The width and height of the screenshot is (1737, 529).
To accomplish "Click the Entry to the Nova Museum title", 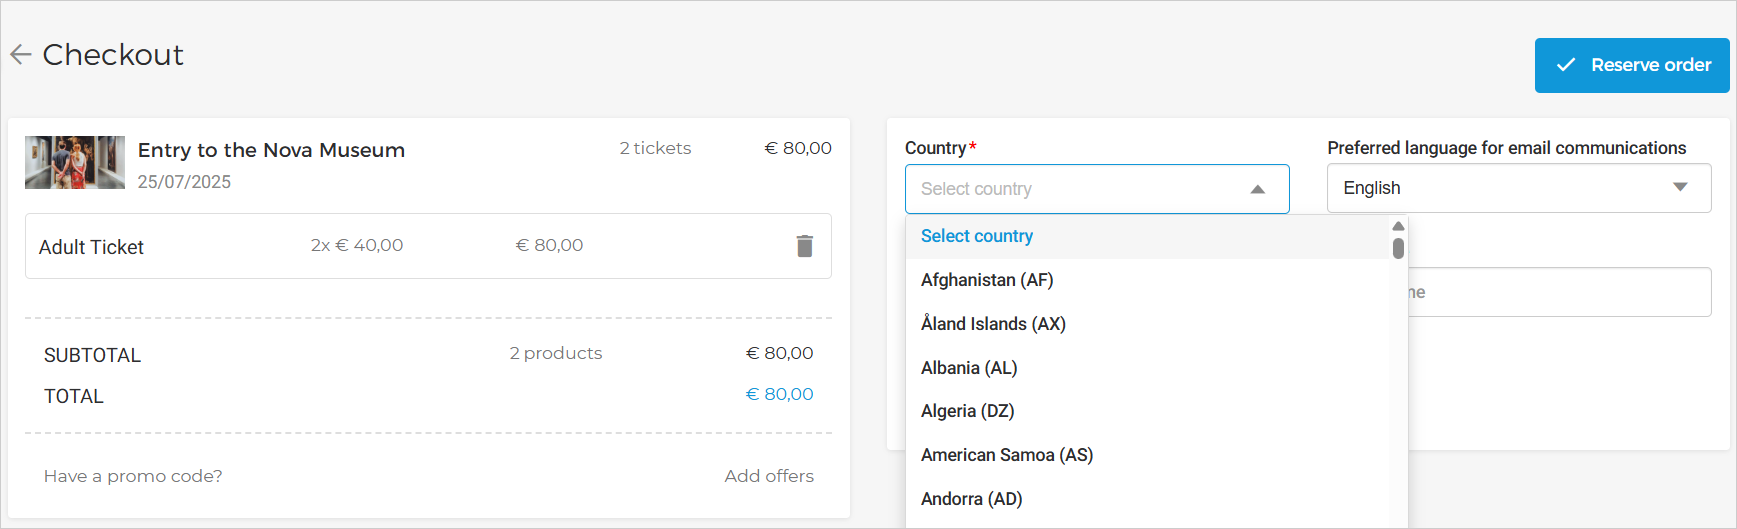I will tap(271, 150).
